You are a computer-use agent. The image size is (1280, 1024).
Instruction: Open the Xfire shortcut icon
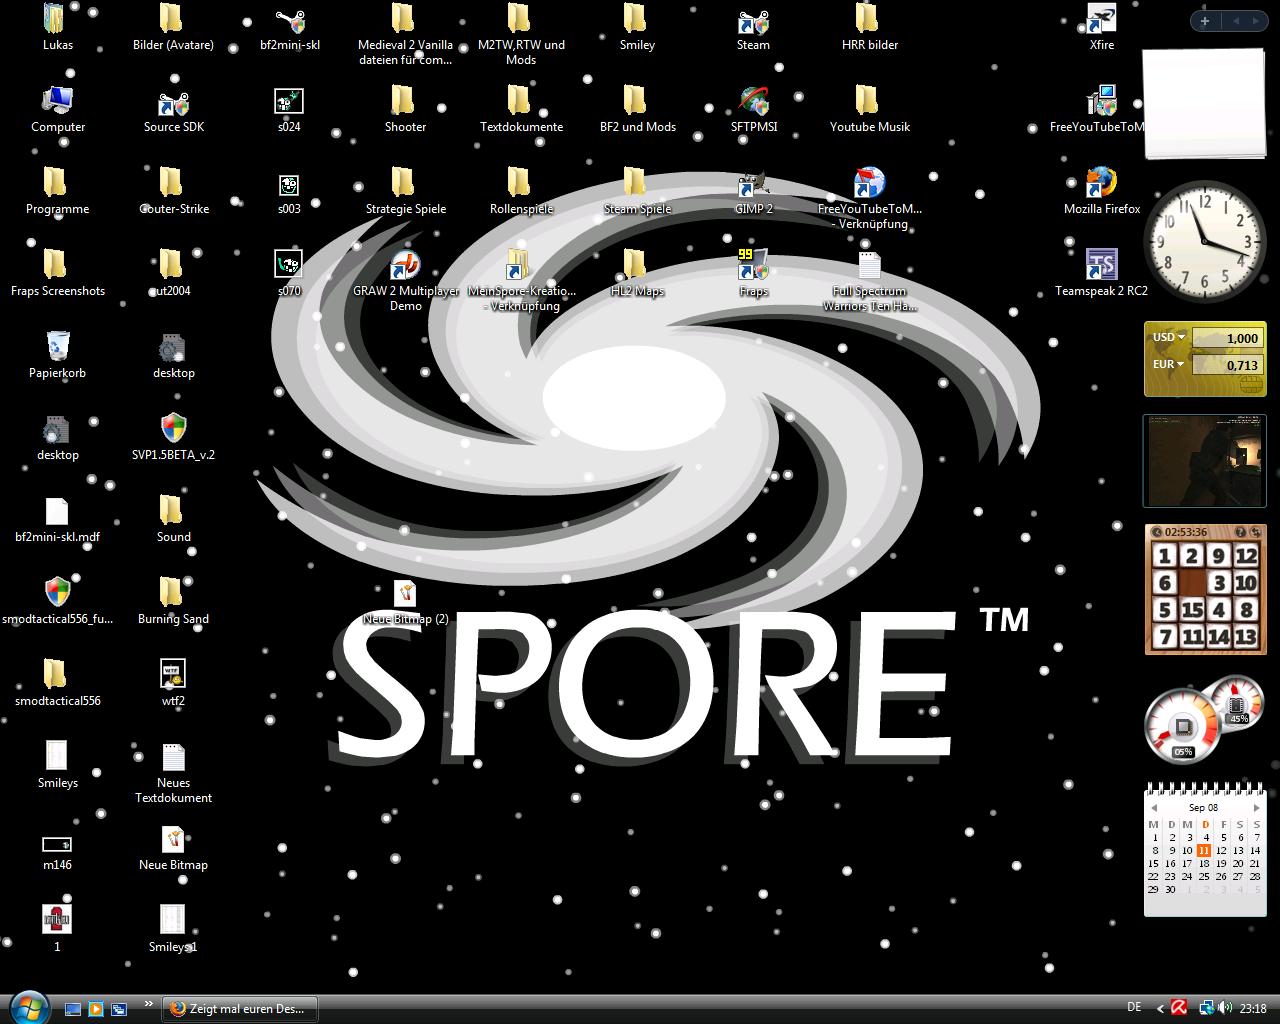(1101, 21)
